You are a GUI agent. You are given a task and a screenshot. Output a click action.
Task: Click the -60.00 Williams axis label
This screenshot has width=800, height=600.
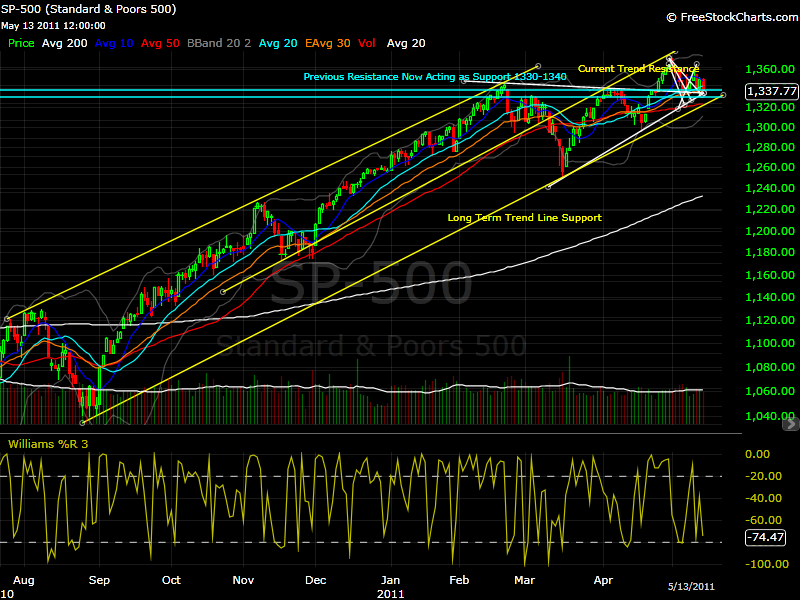[764, 520]
